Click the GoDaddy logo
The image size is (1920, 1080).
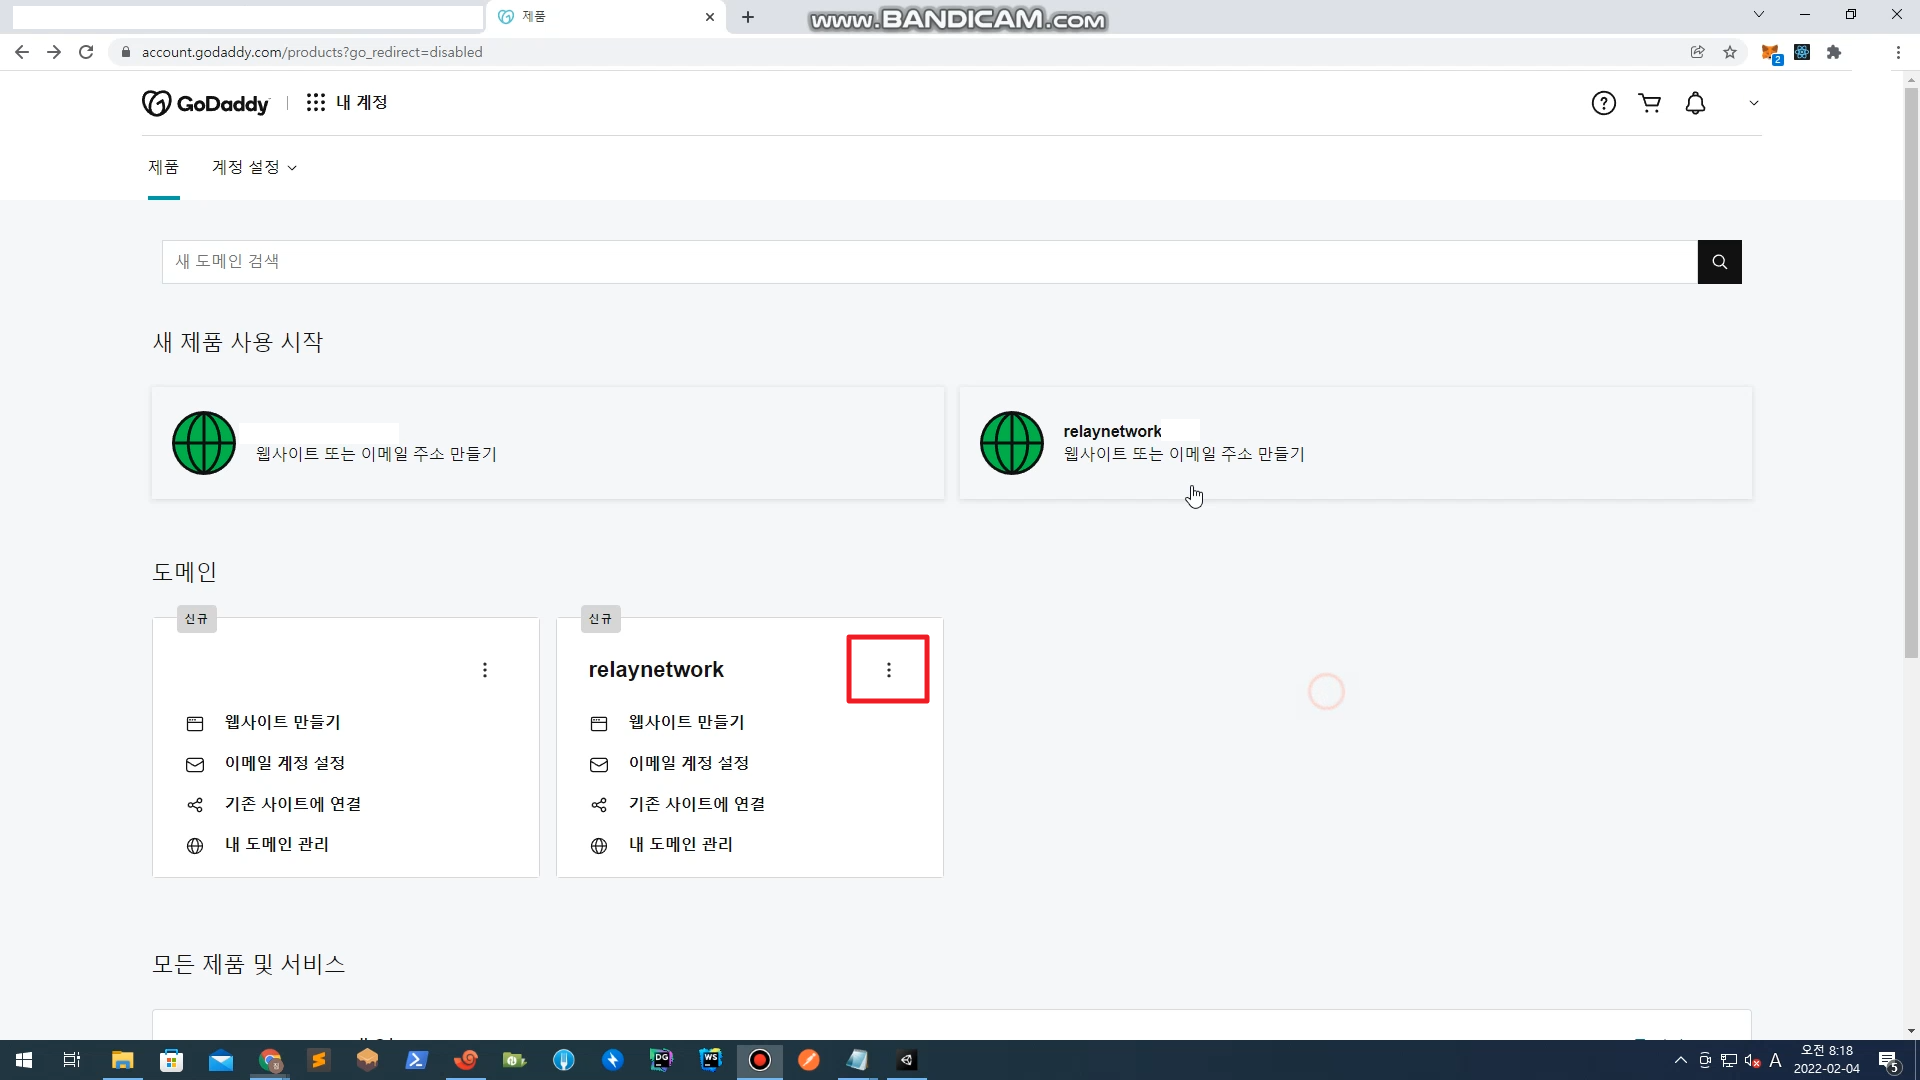206,103
